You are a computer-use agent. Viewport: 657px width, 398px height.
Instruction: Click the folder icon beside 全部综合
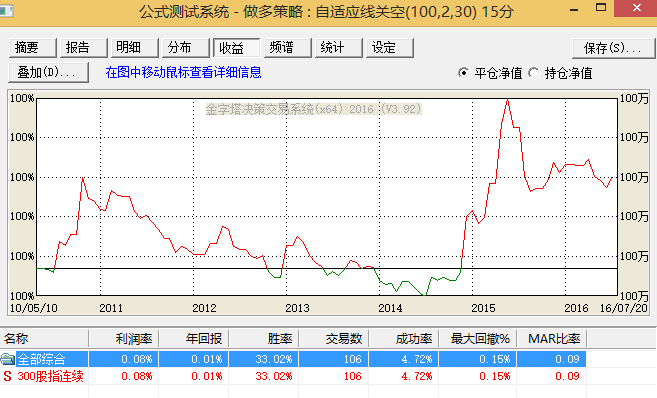point(8,359)
